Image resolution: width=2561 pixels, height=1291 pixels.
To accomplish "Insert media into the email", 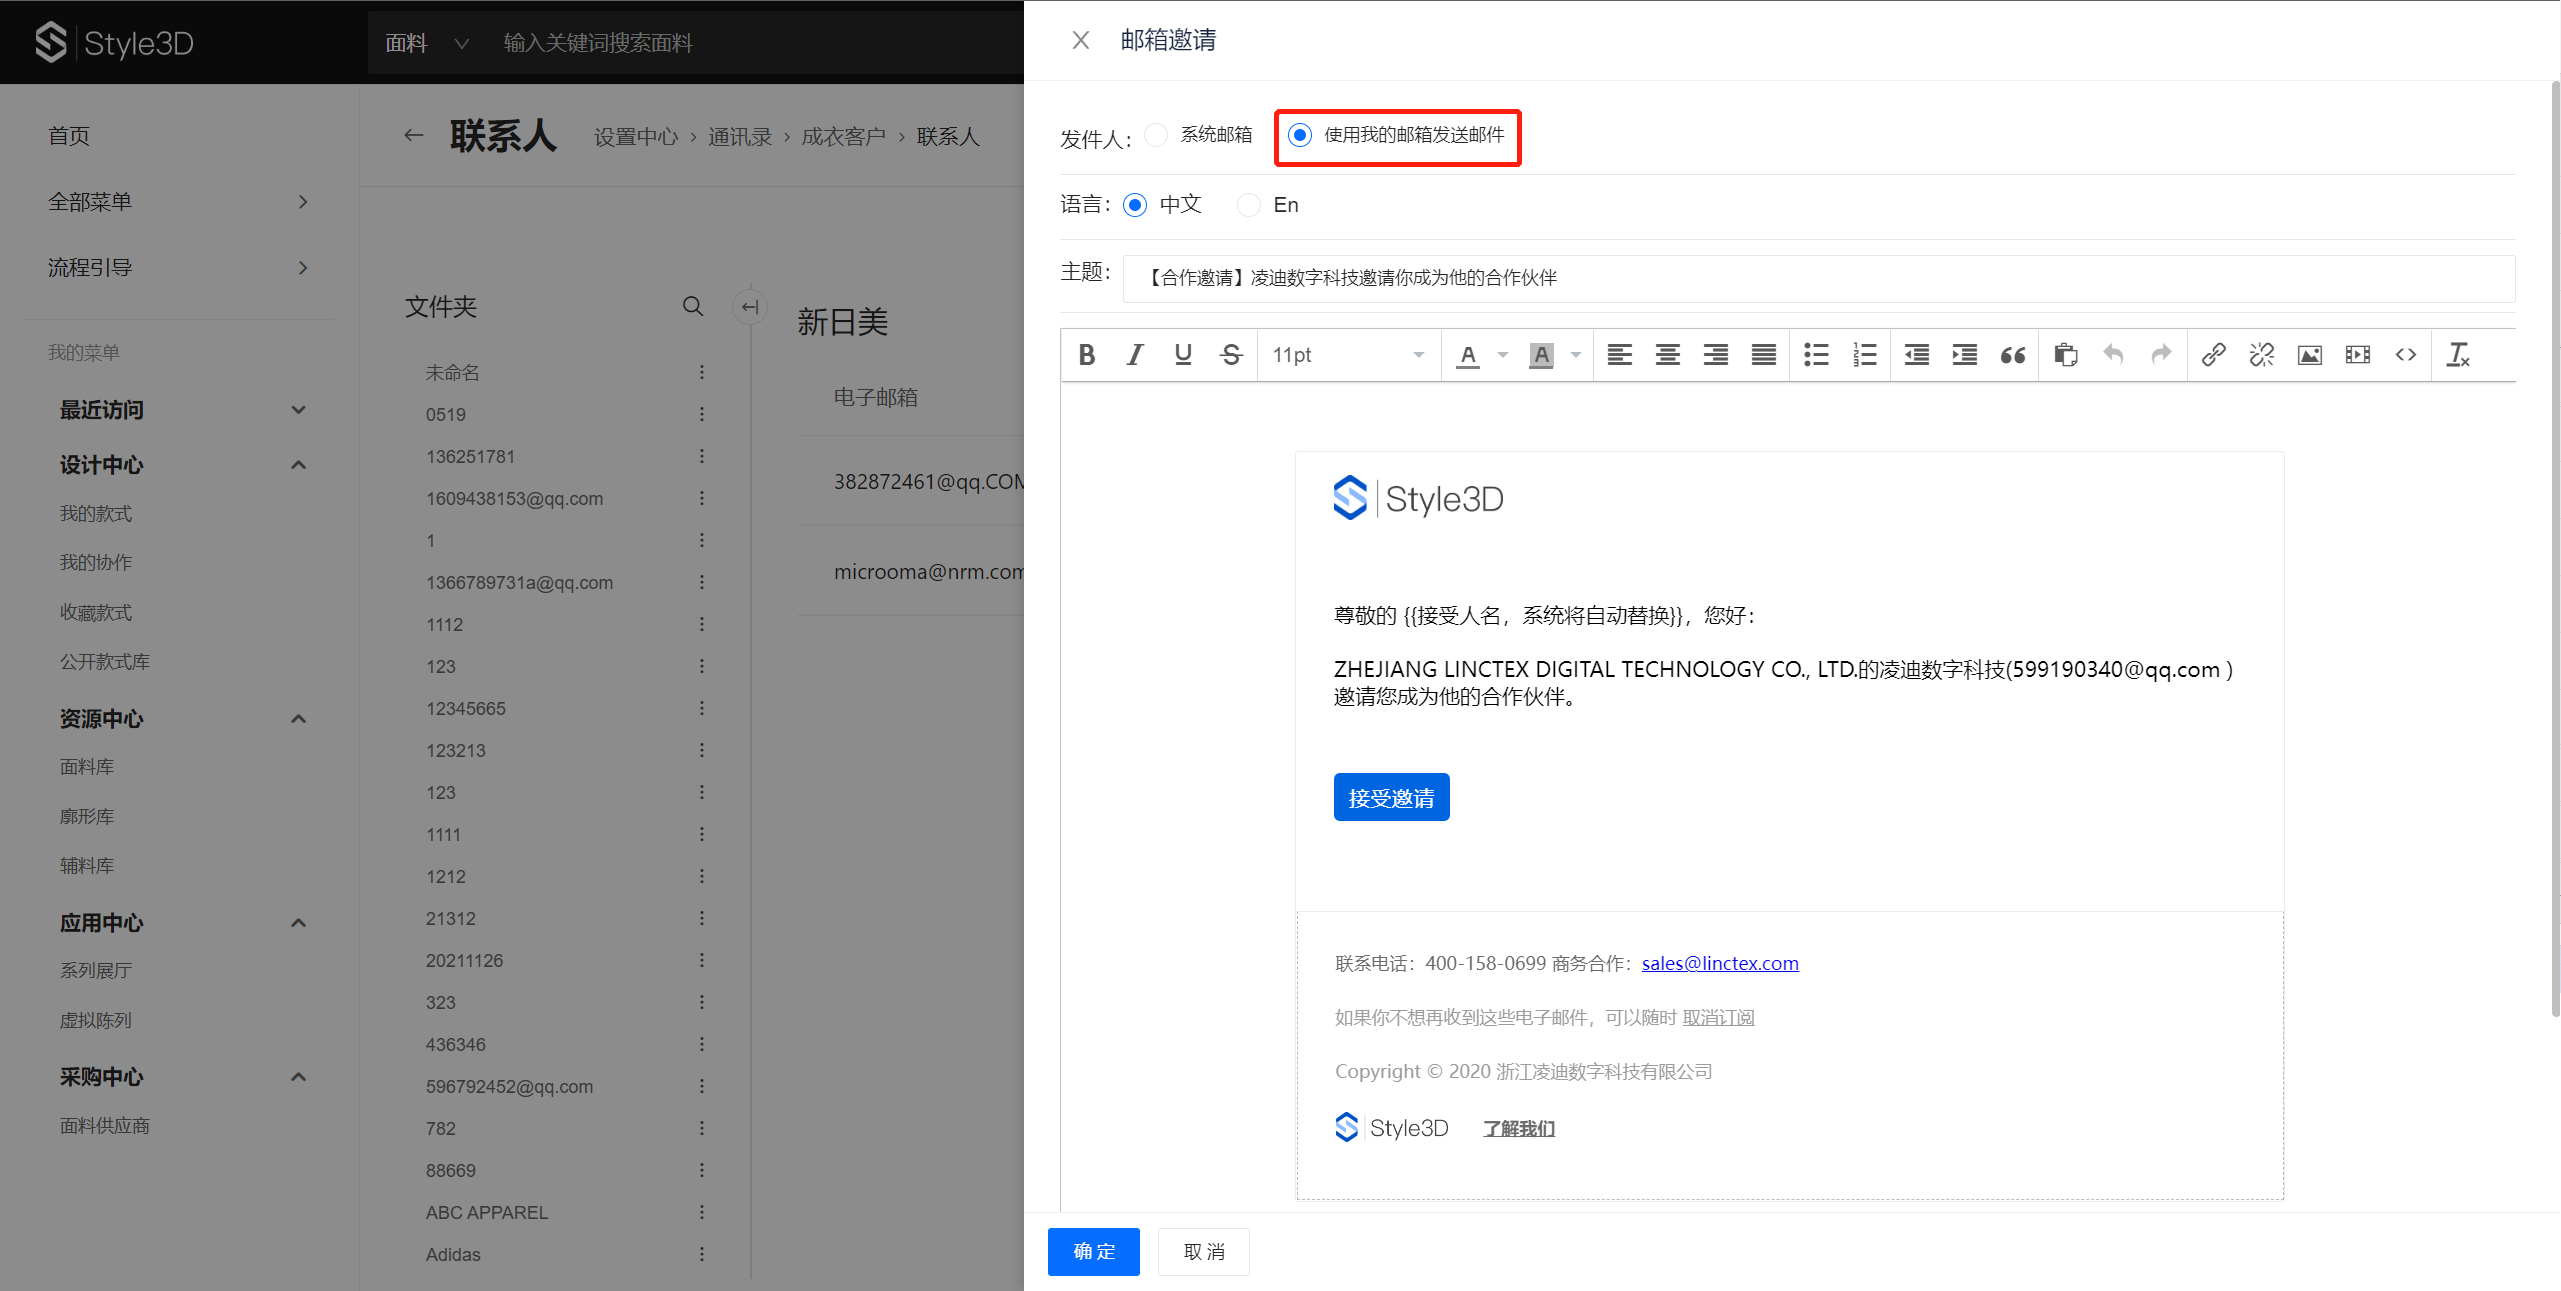I will point(2357,355).
